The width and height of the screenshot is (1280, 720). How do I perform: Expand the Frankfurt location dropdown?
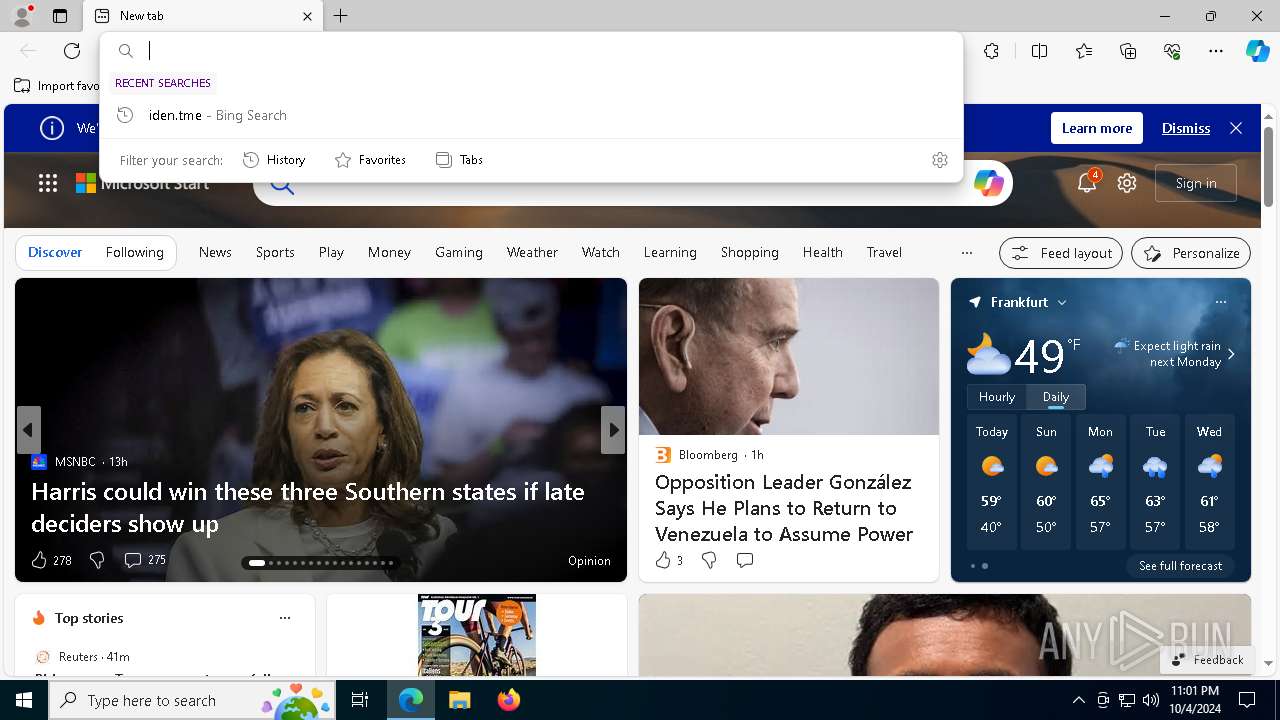pos(1062,302)
